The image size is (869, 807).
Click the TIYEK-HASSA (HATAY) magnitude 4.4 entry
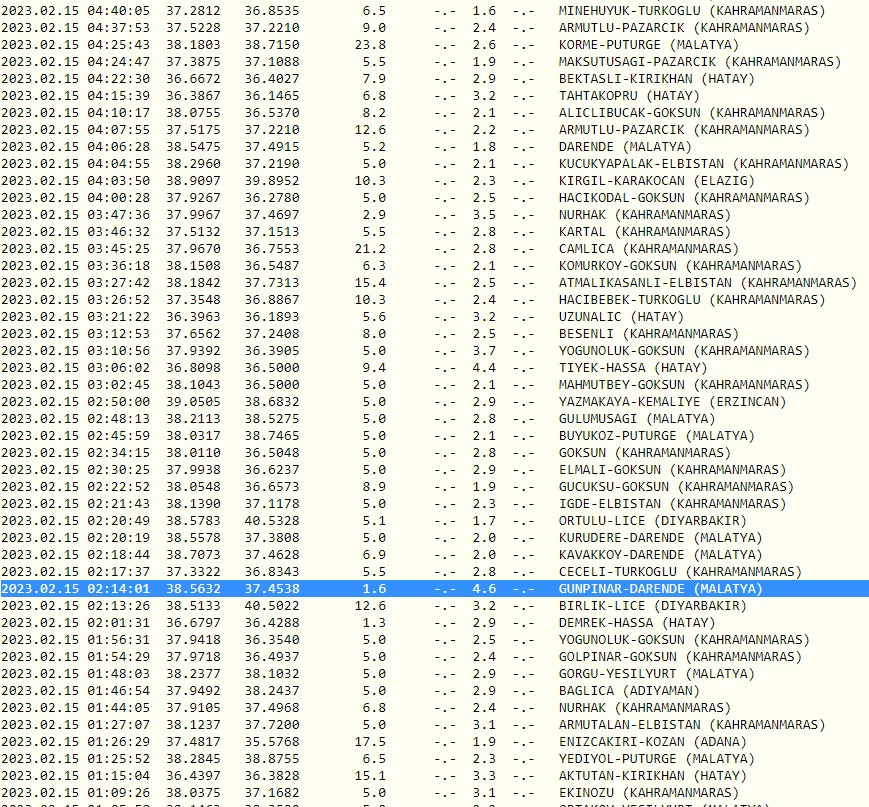[434, 368]
